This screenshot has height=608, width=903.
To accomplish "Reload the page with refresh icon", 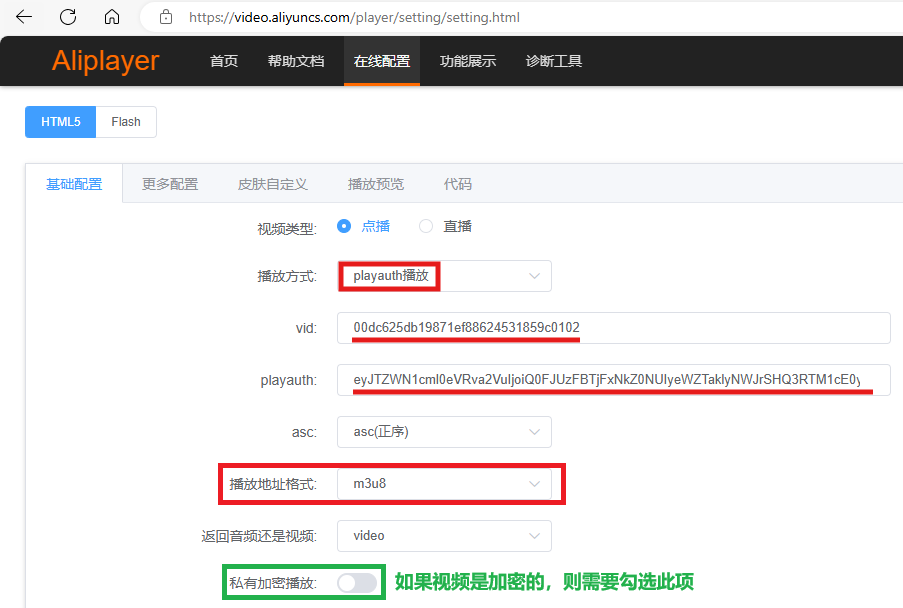I will (x=68, y=17).
